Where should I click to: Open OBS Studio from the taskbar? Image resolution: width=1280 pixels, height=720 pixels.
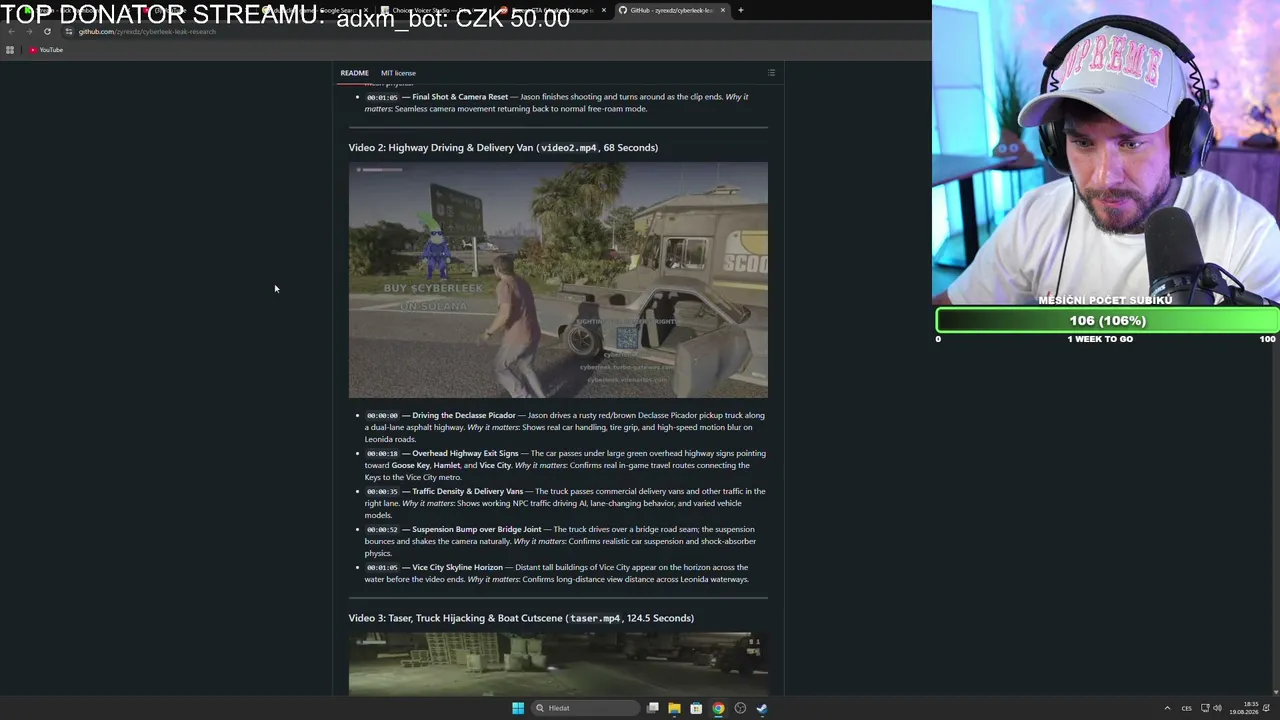click(740, 708)
